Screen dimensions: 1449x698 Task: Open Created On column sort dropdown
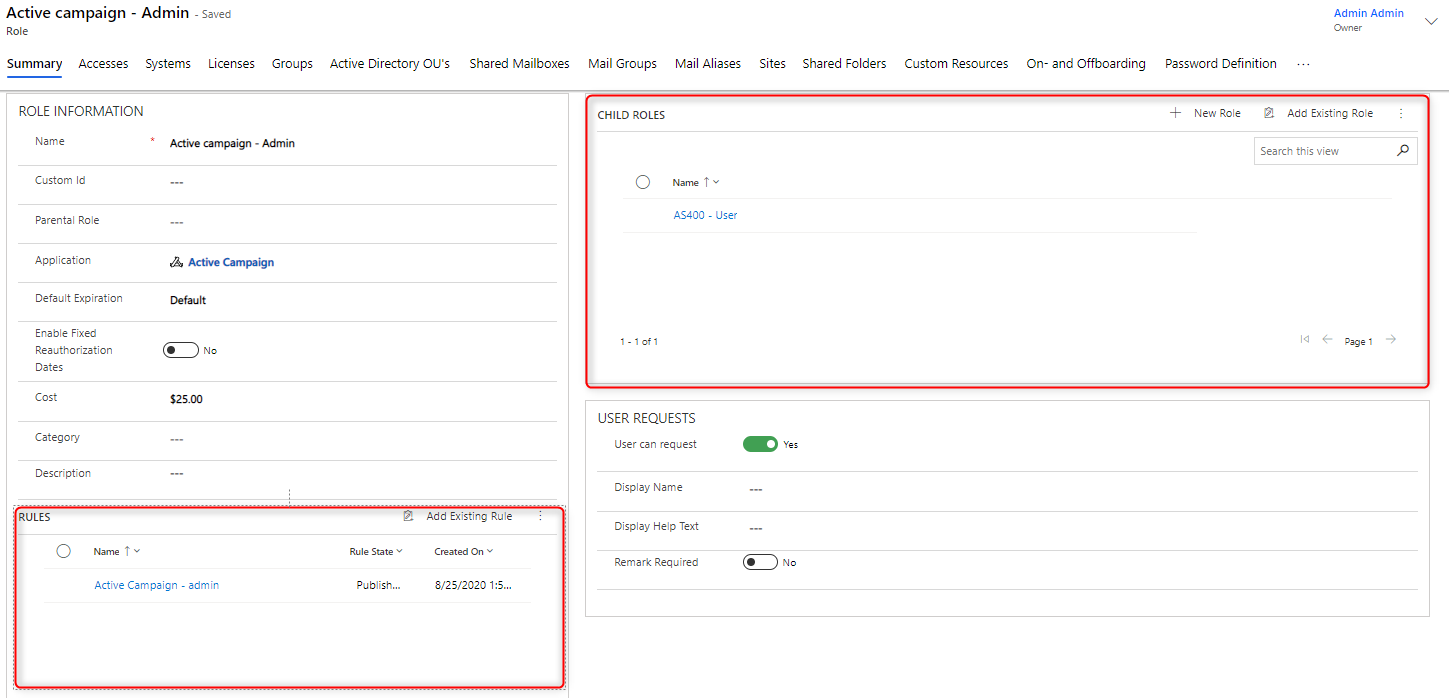pyautogui.click(x=464, y=551)
